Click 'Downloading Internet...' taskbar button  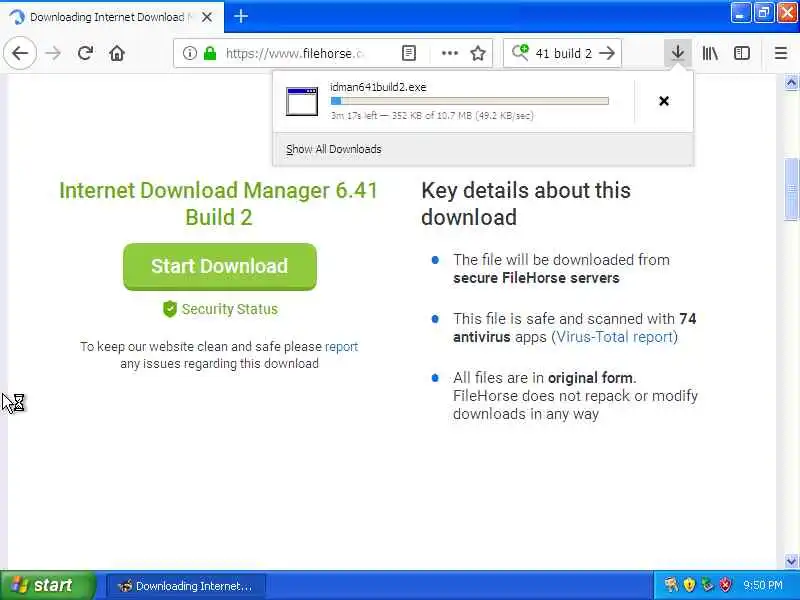coord(186,586)
